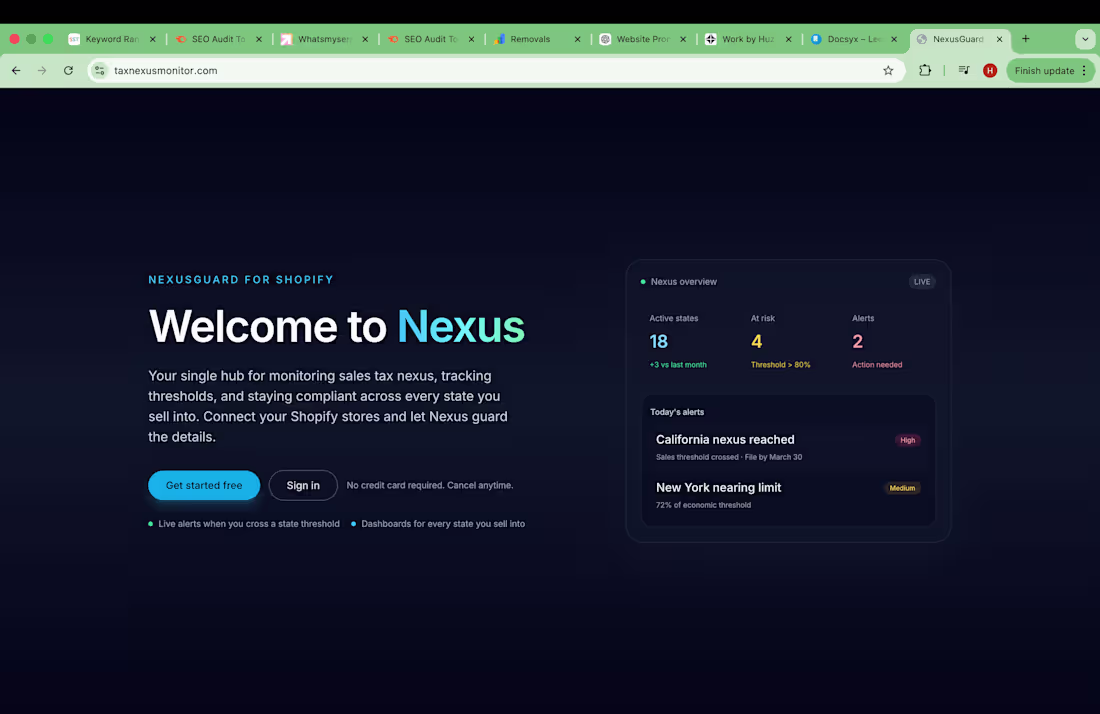This screenshot has height=714, width=1100.
Task: Toggle the LIVE indicator on Nexus overview
Action: (921, 282)
